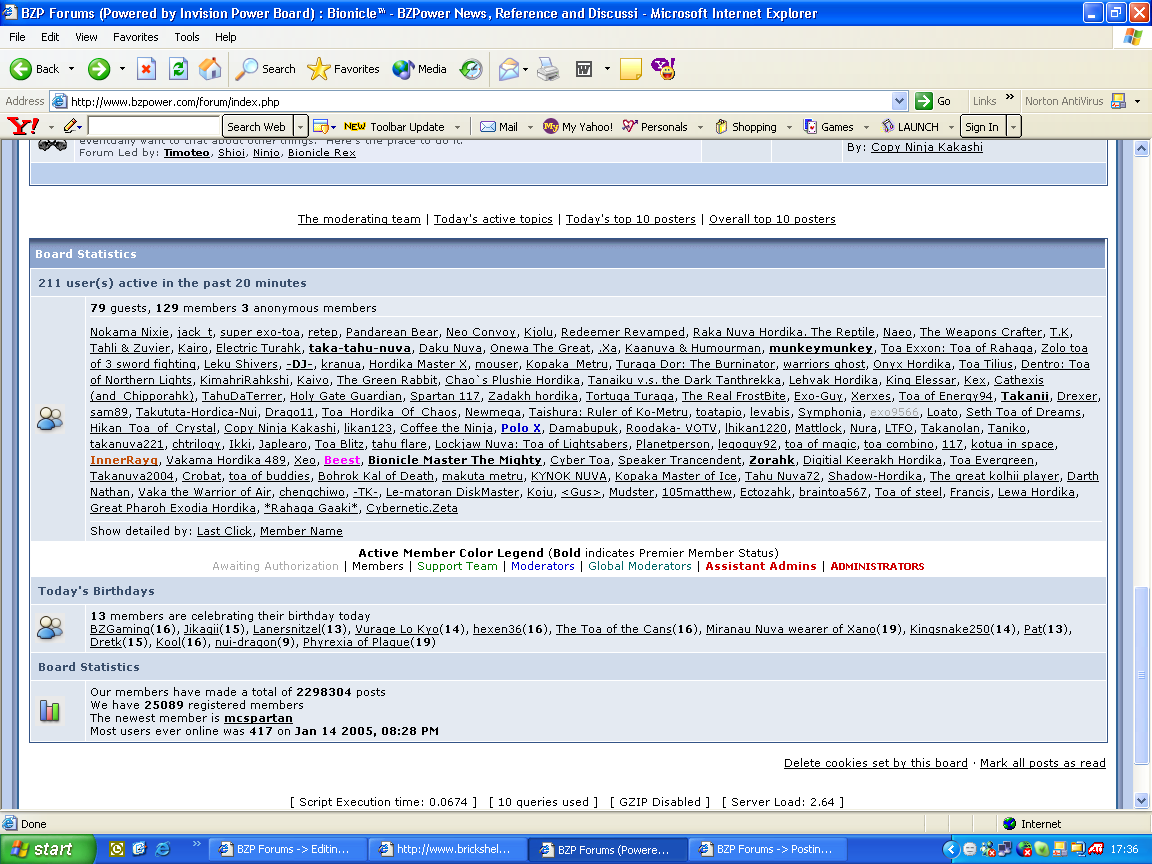Click the Yahoo! logo in toolbar
Image resolution: width=1152 pixels, height=864 pixels.
coord(23,126)
